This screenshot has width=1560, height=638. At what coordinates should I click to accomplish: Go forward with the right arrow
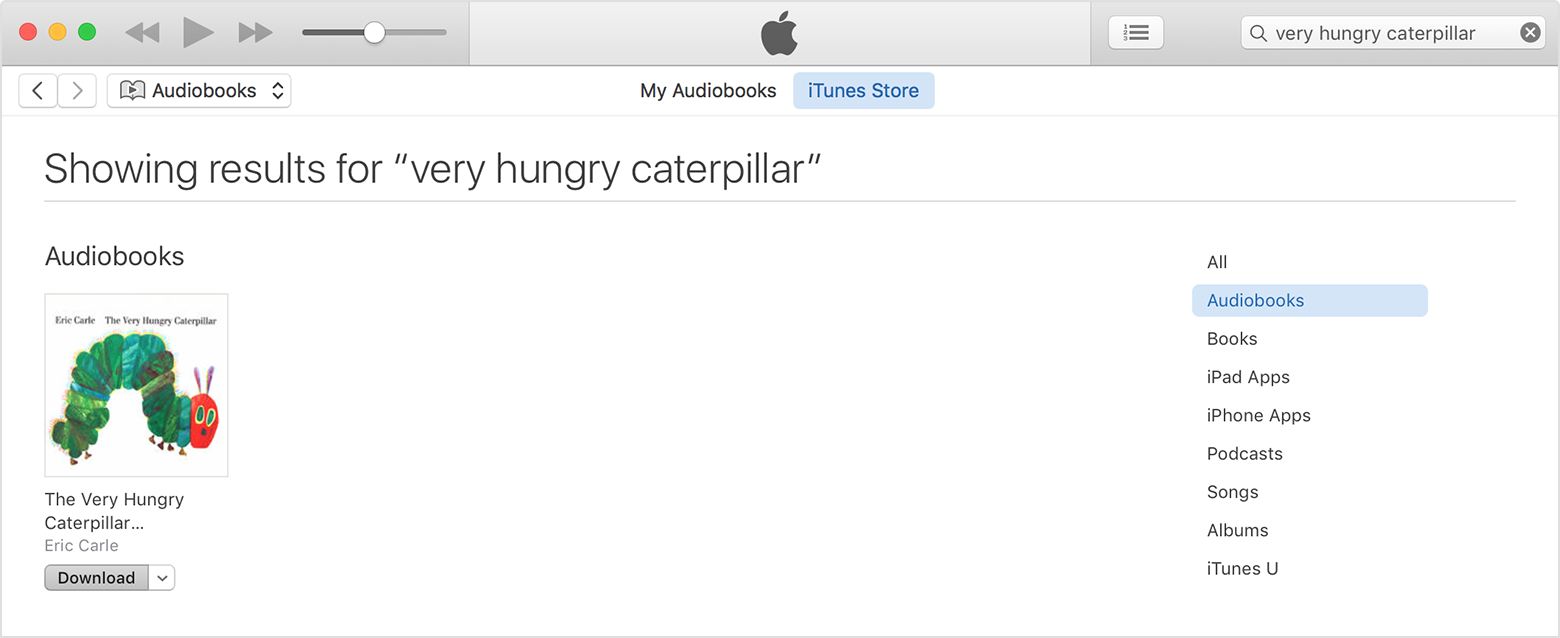coord(77,91)
